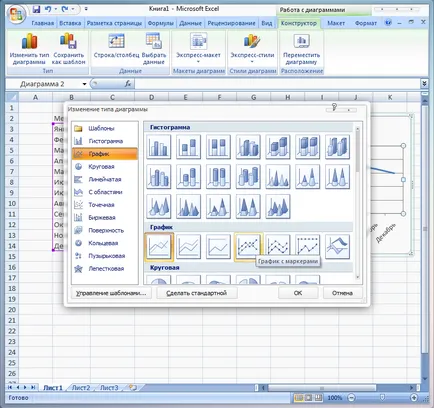The height and width of the screenshot is (408, 434).
Task: Open Экспресс-макет dropdown gallery
Action: click(x=198, y=49)
